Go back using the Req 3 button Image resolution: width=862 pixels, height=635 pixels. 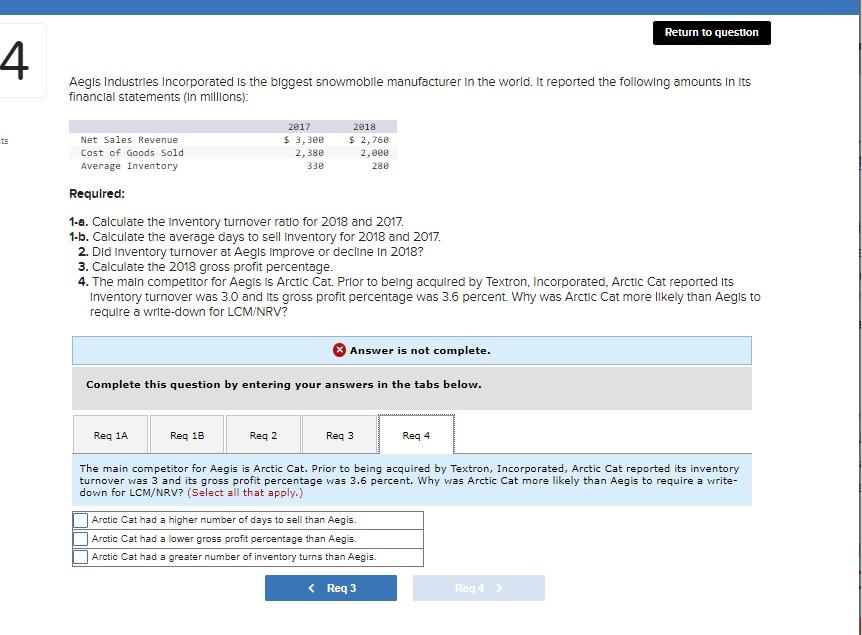[x=331, y=588]
